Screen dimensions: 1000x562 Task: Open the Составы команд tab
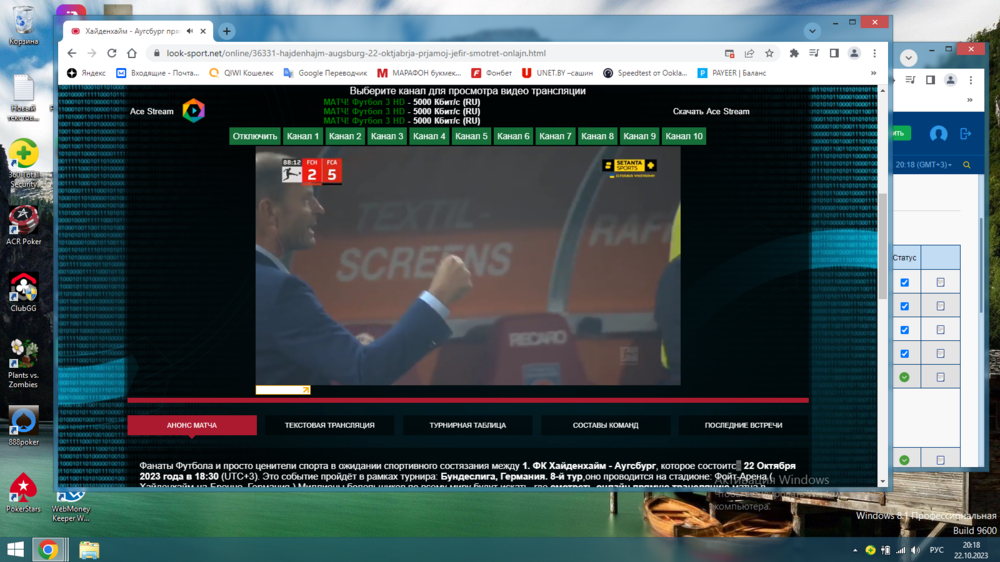[605, 425]
